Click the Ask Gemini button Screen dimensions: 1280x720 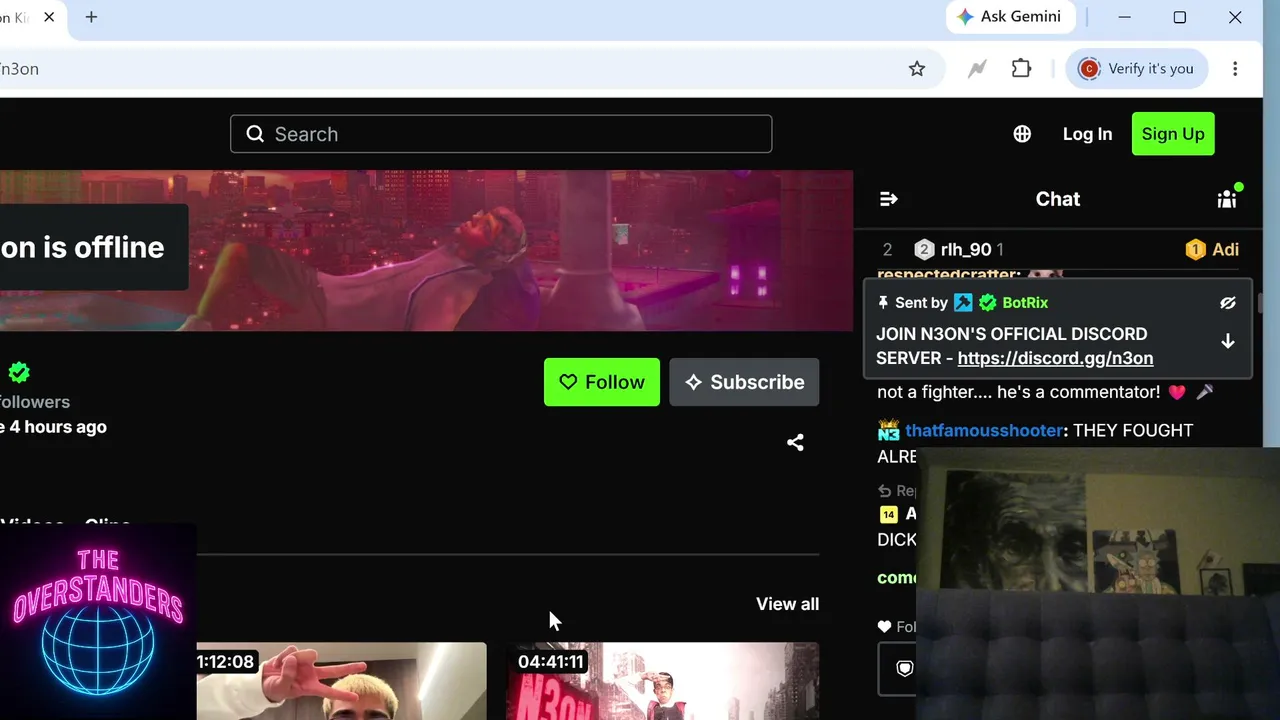click(x=1011, y=17)
